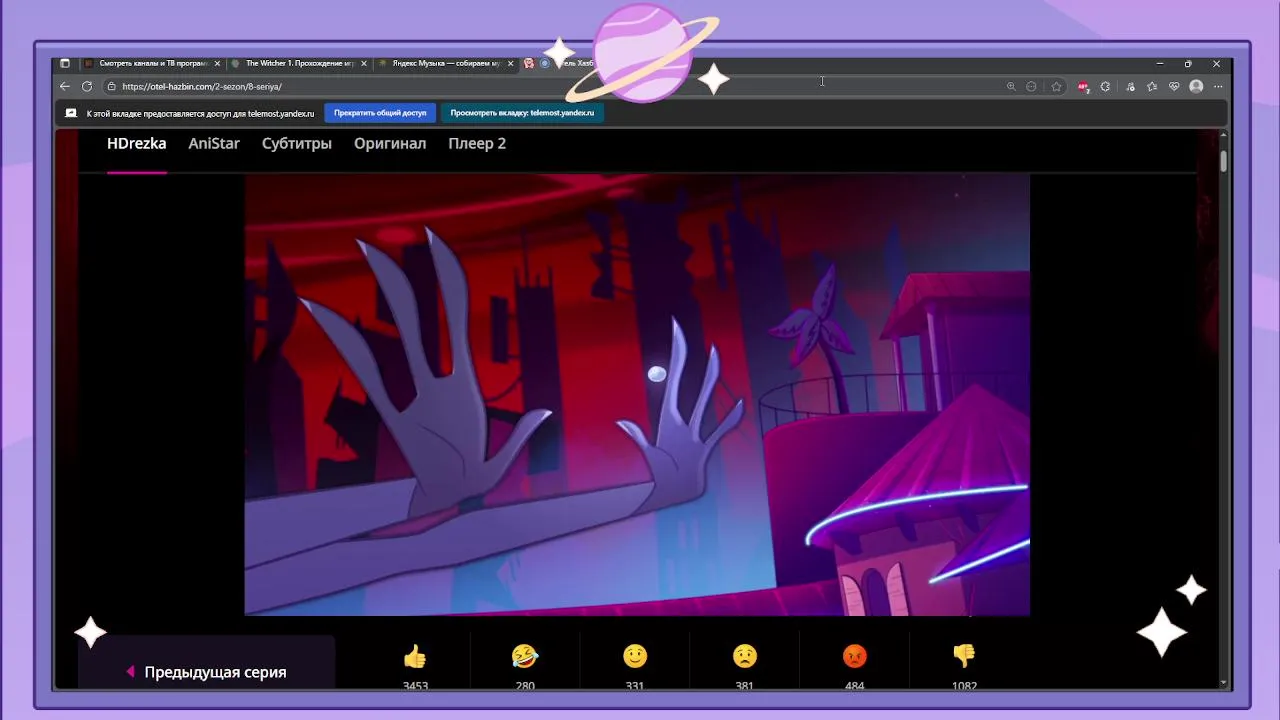Click the zoom magnifier icon in address bar
Image resolution: width=1280 pixels, height=720 pixels.
pyautogui.click(x=1011, y=87)
